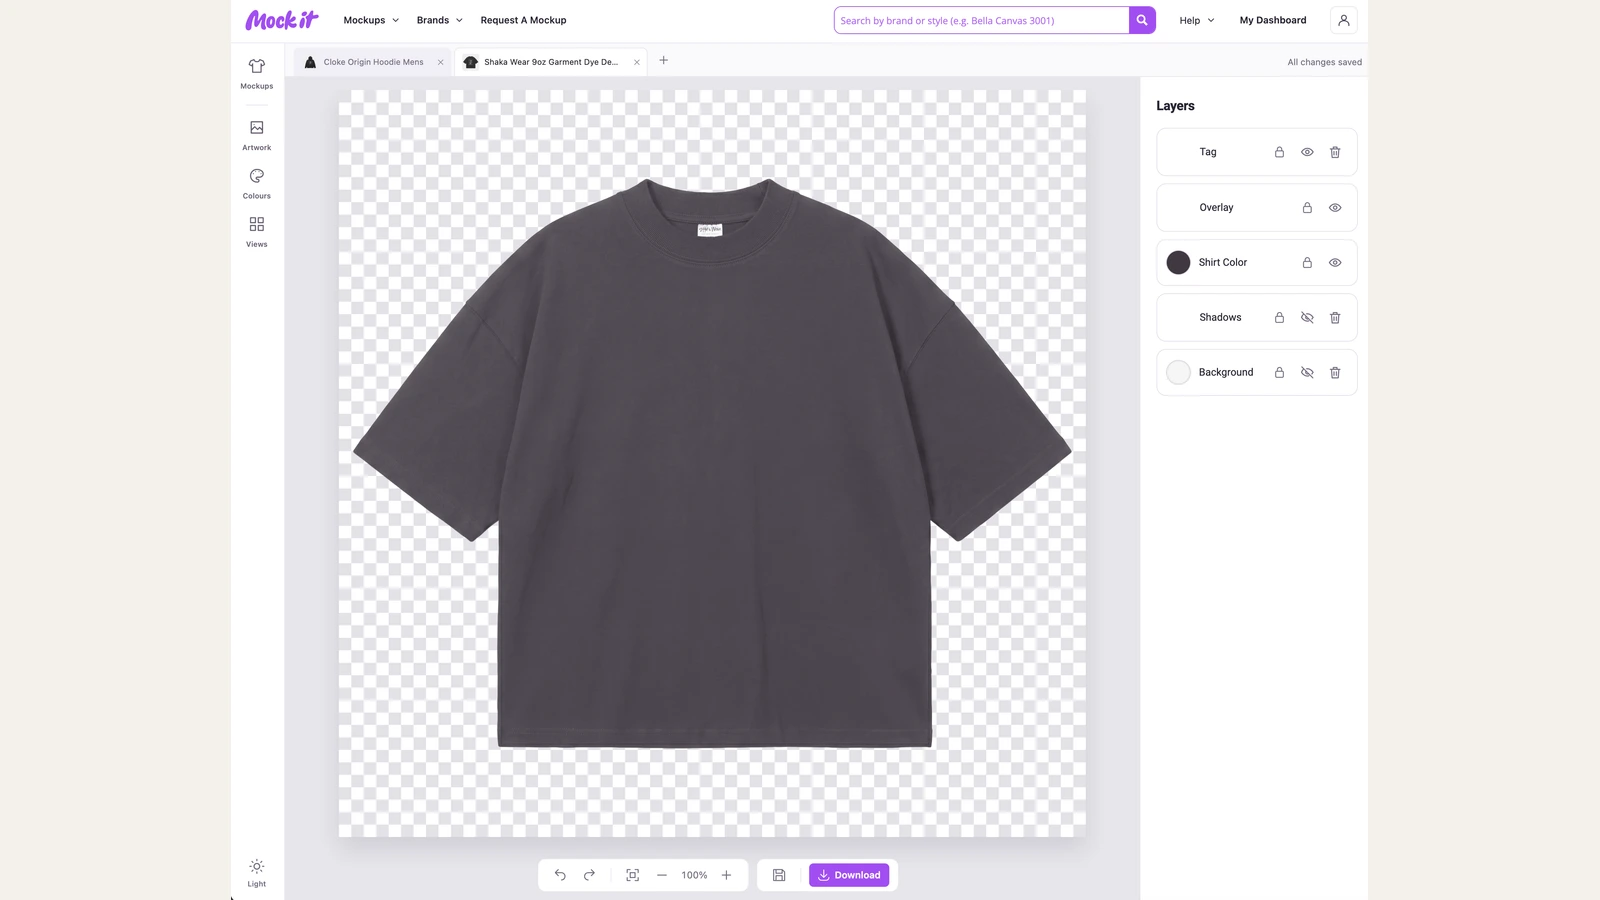Add a new mockup tab
Image resolution: width=1600 pixels, height=900 pixels.
[x=663, y=60]
